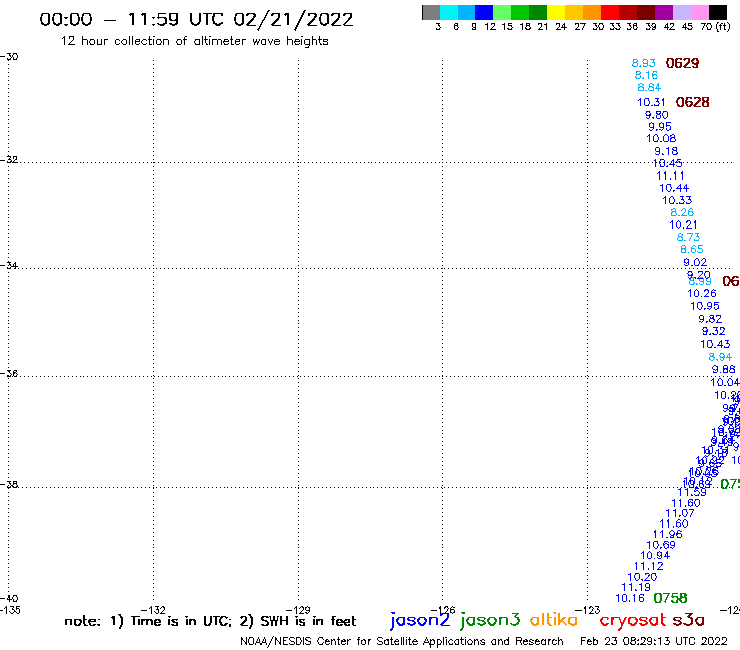Select the 10.95 wave height reading
Viewport: 740px width, 650px height.
[x=705, y=306]
